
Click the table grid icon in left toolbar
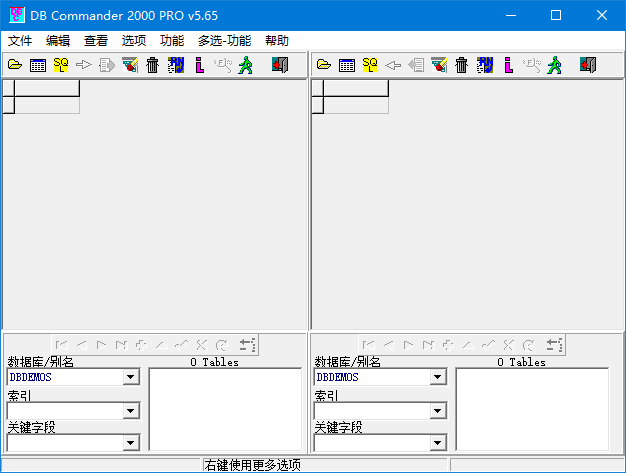[38, 65]
